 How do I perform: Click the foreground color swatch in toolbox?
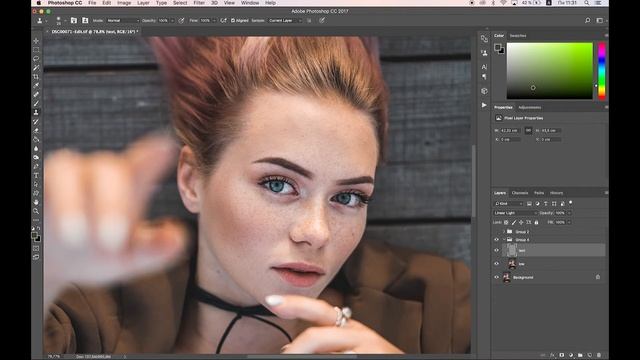(35, 236)
